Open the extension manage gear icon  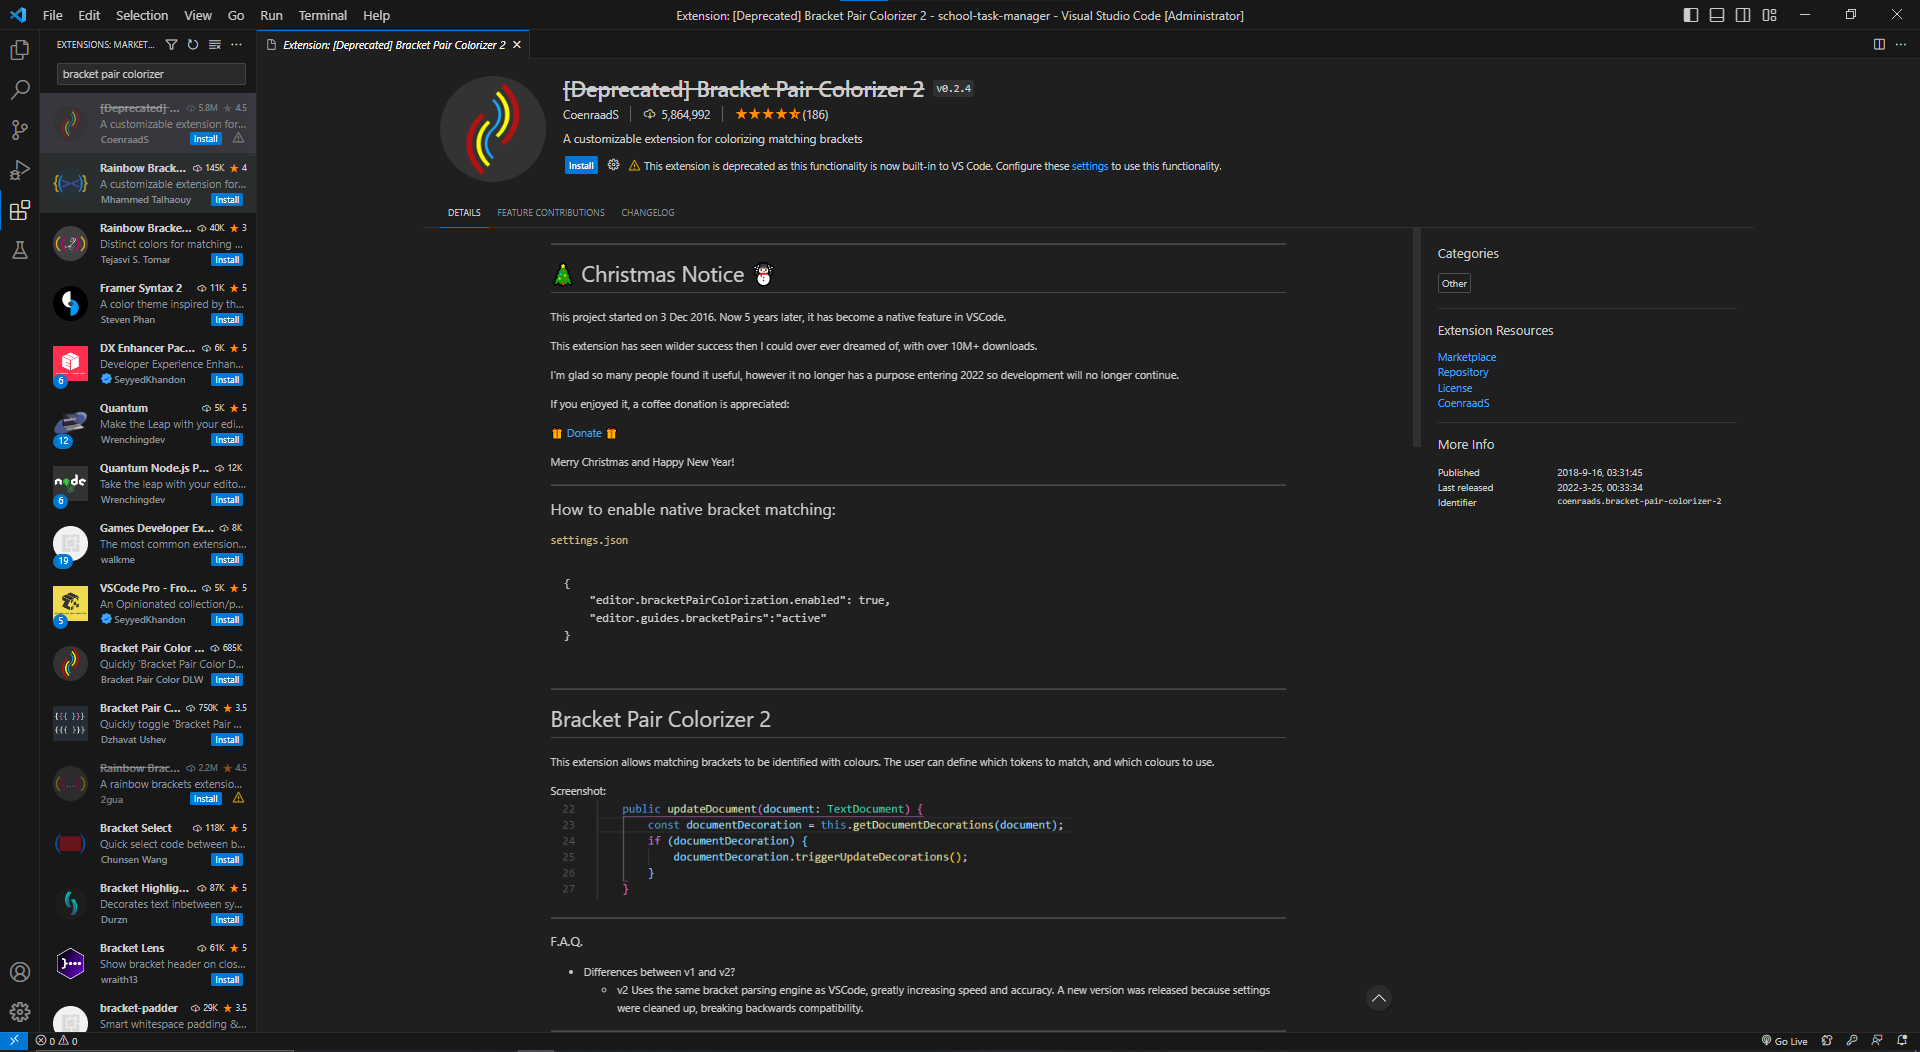click(x=613, y=165)
